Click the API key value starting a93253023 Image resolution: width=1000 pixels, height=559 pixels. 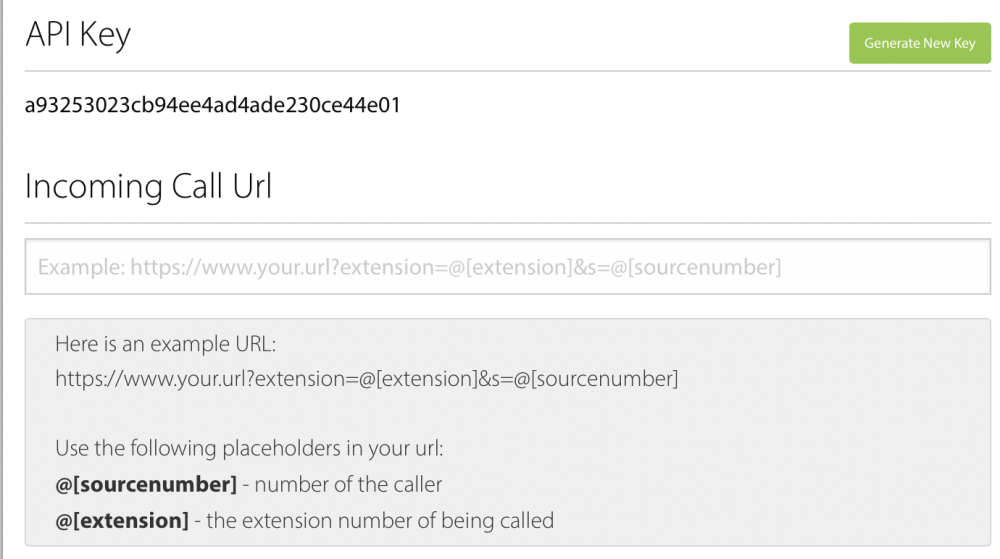point(212,105)
